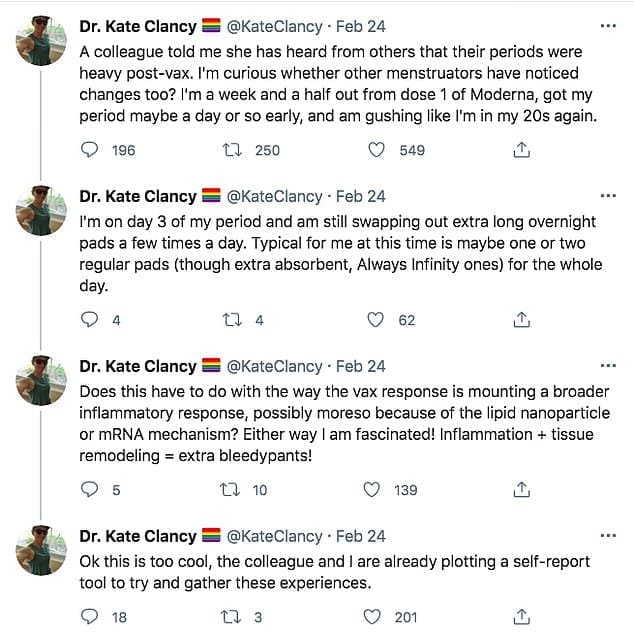Like the tweet with 549 likes

(377, 150)
